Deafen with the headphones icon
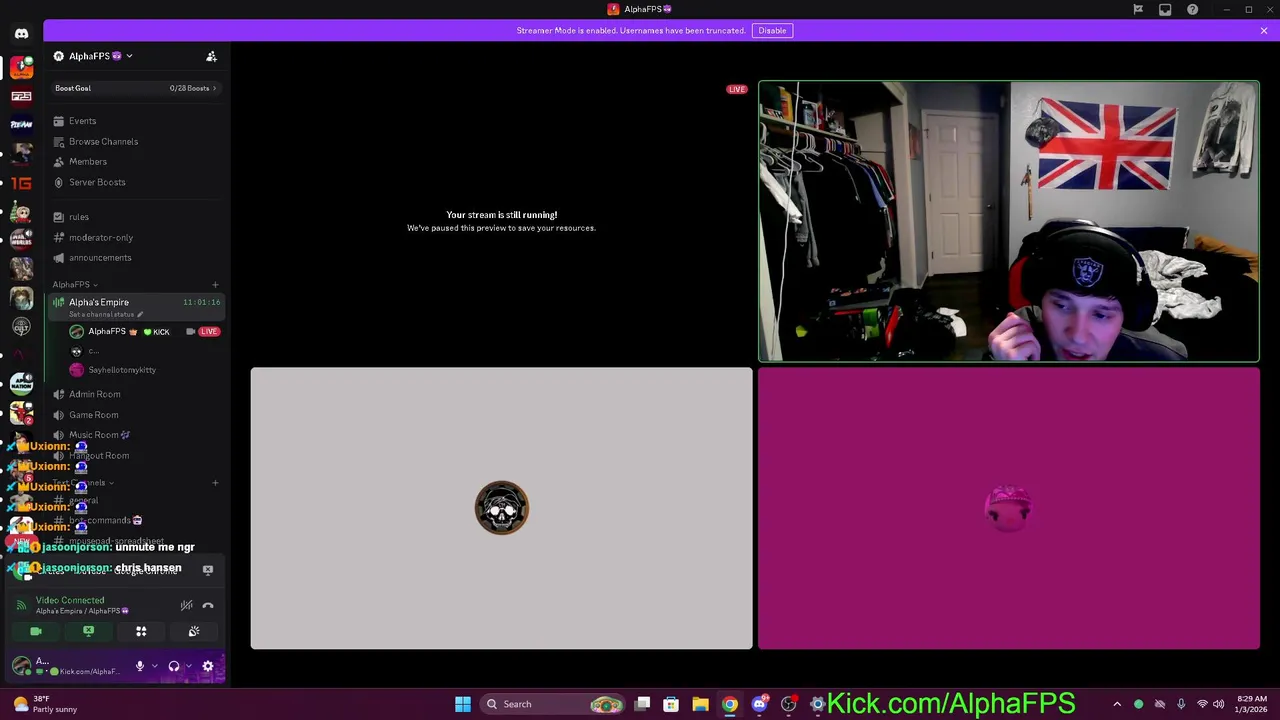1280x720 pixels. click(x=174, y=666)
